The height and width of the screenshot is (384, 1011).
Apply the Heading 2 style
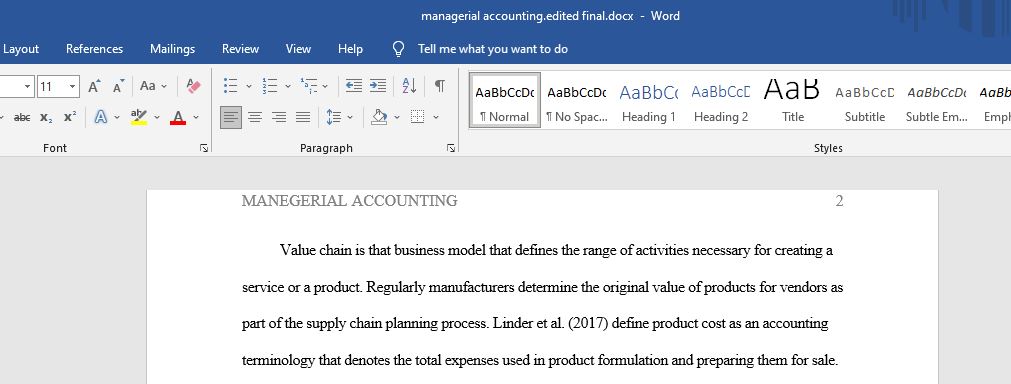point(721,100)
